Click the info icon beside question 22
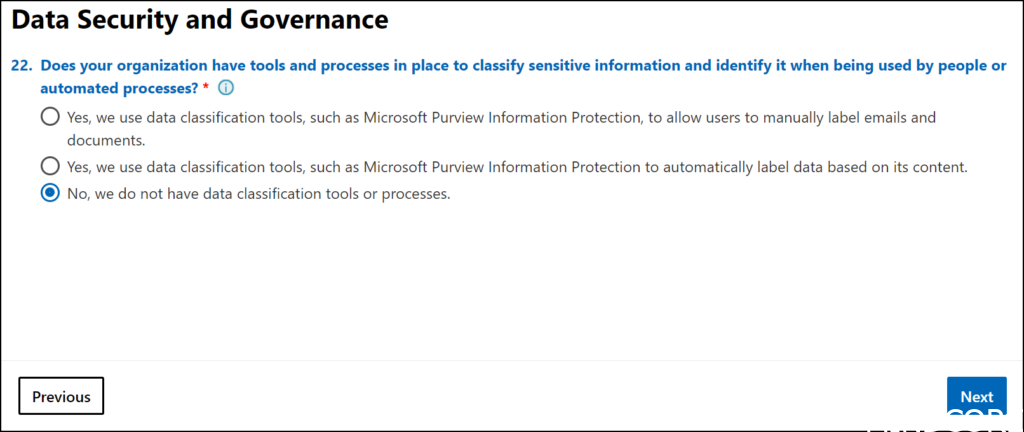1024x432 pixels. (x=226, y=88)
